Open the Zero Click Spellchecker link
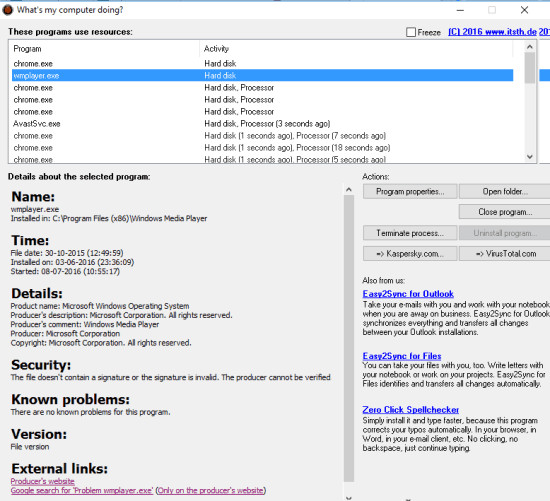 (x=410, y=409)
